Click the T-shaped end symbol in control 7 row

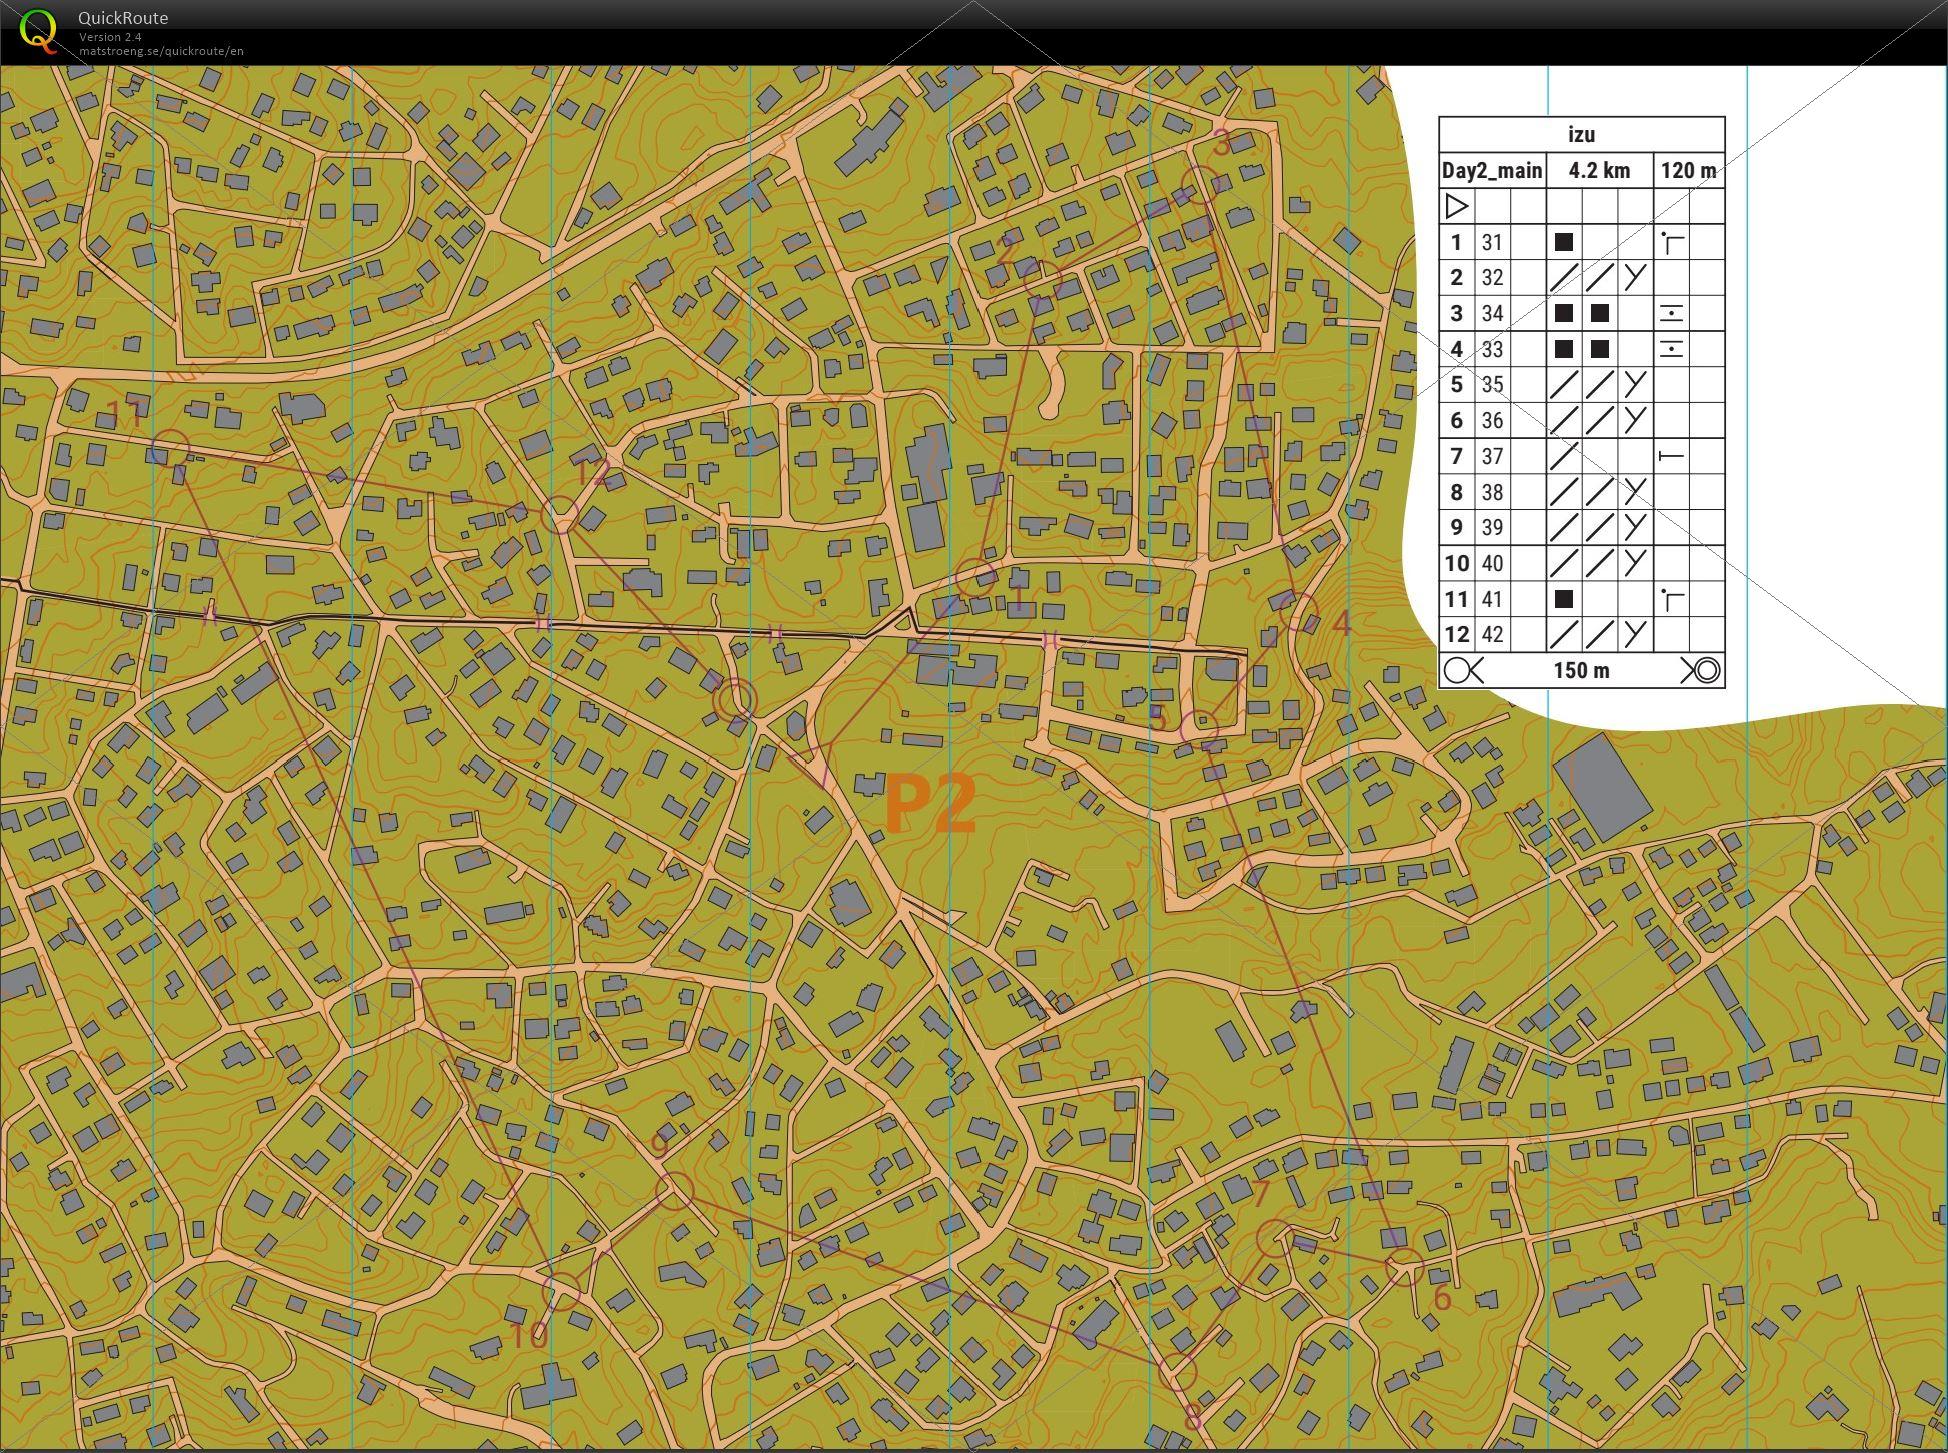(1670, 457)
